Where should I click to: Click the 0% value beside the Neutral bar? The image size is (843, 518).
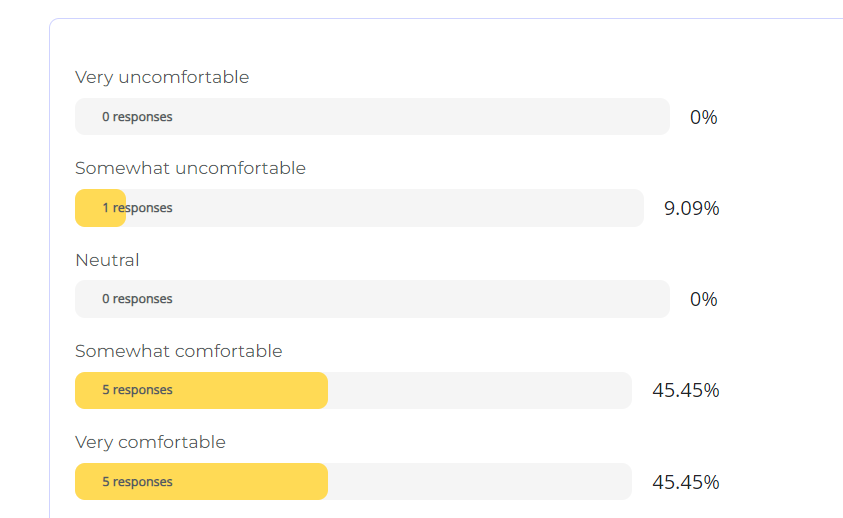click(x=703, y=299)
